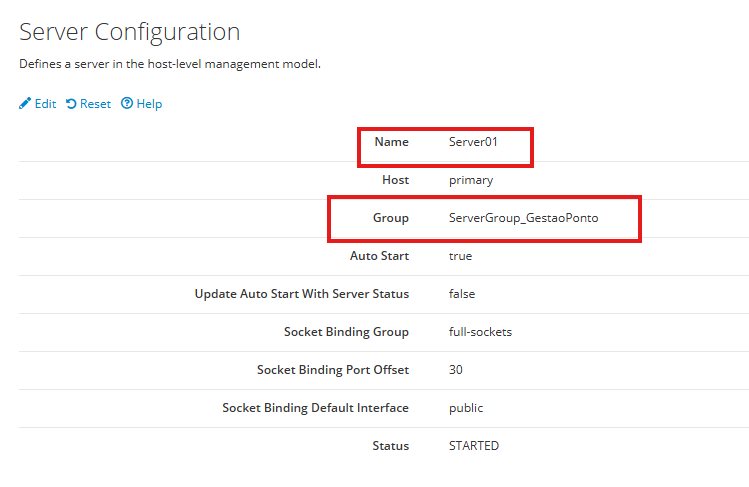Screen dimensions: 749x487
Task: Select the STARTED status value
Action: 474,446
